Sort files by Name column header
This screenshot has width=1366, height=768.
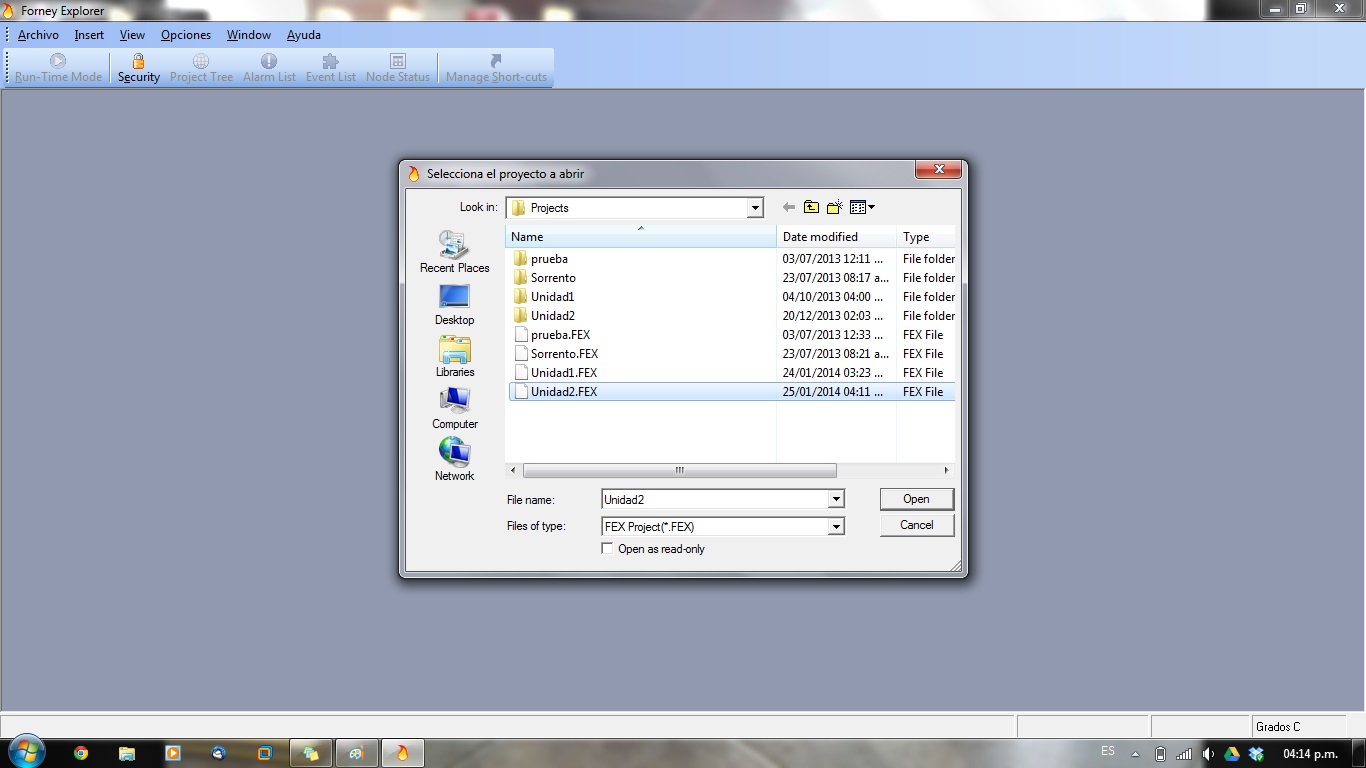point(641,237)
